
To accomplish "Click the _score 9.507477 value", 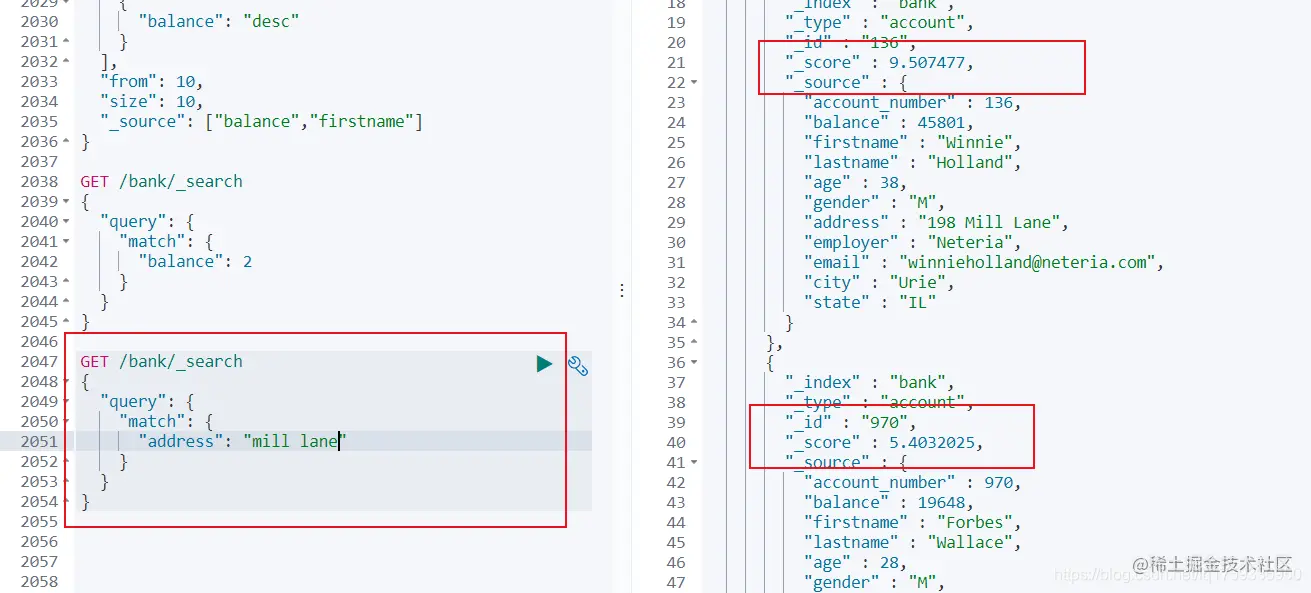I will [928, 62].
